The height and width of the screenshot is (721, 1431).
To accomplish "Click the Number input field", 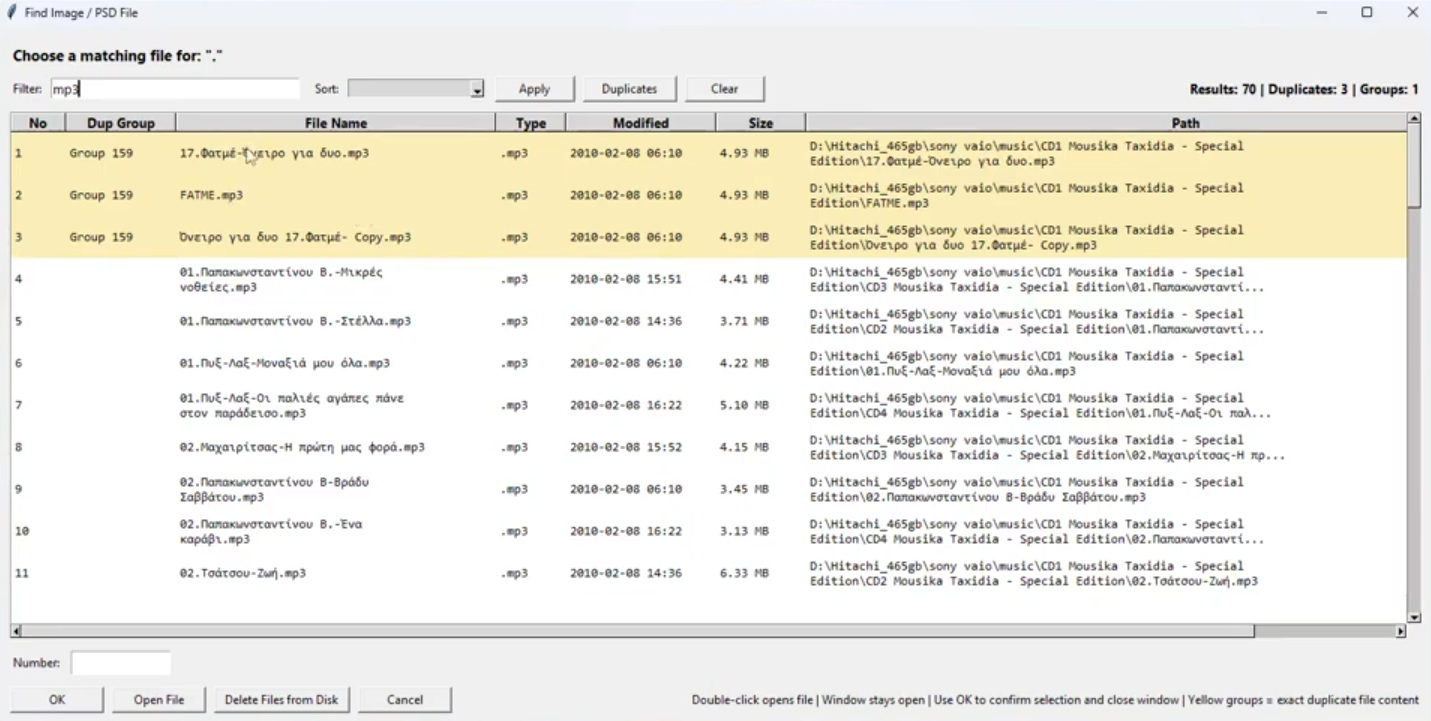I will 120,662.
